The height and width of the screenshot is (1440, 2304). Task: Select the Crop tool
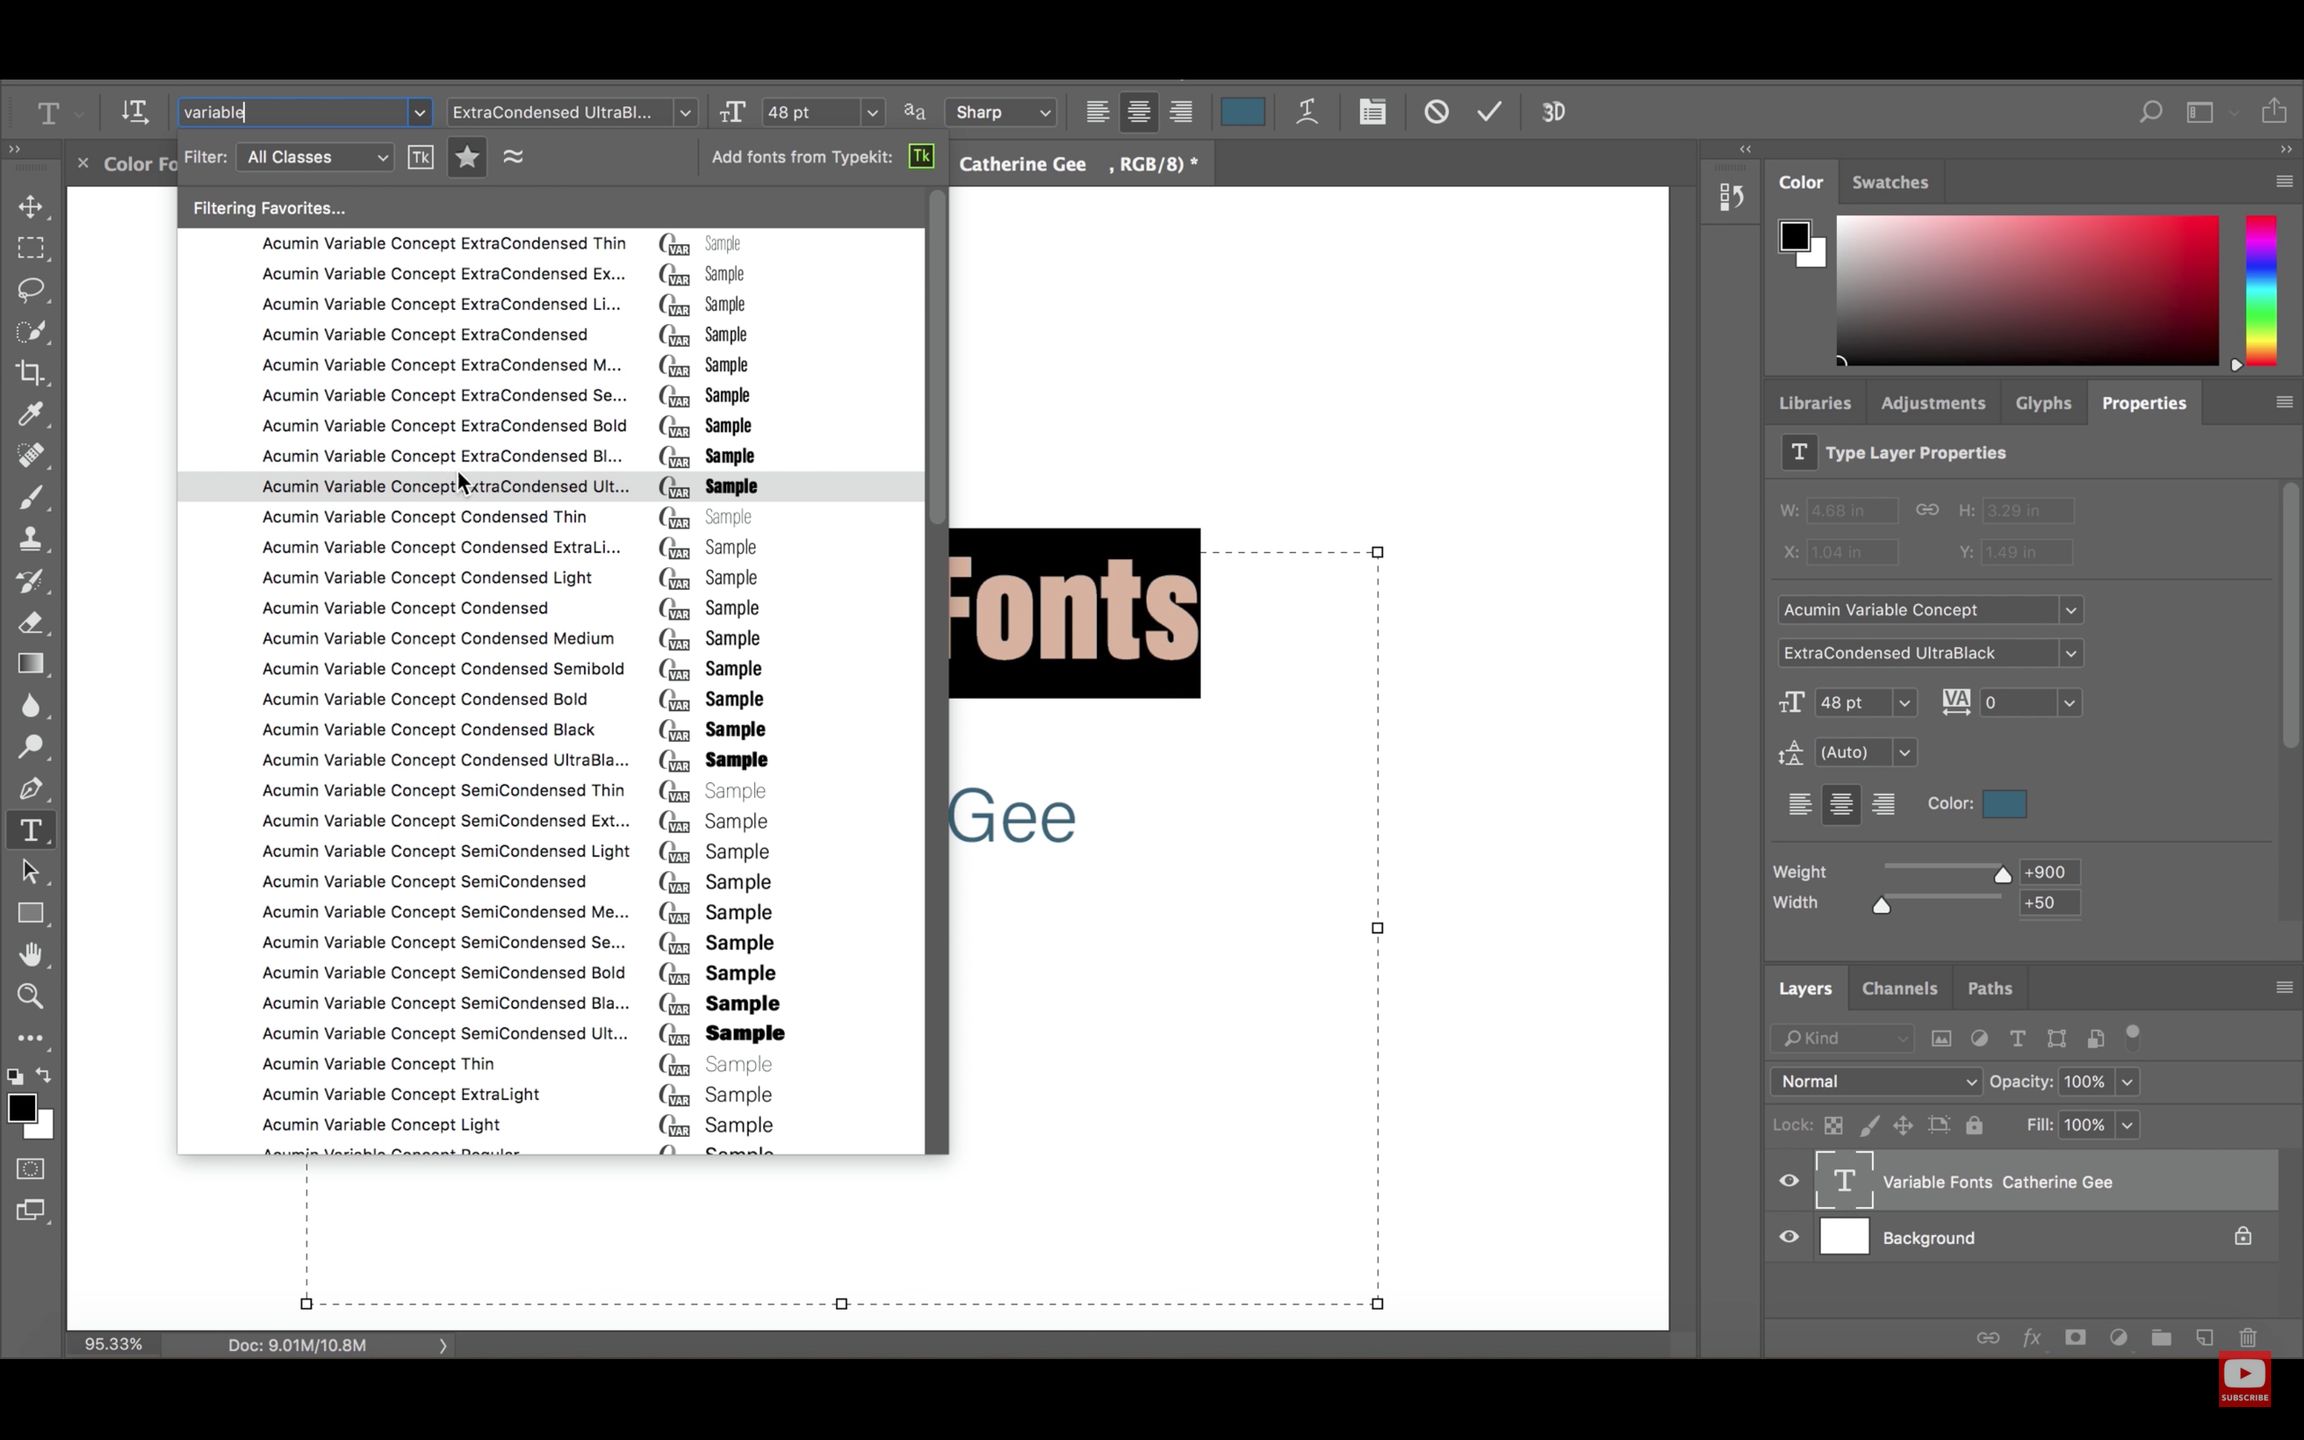tap(30, 373)
